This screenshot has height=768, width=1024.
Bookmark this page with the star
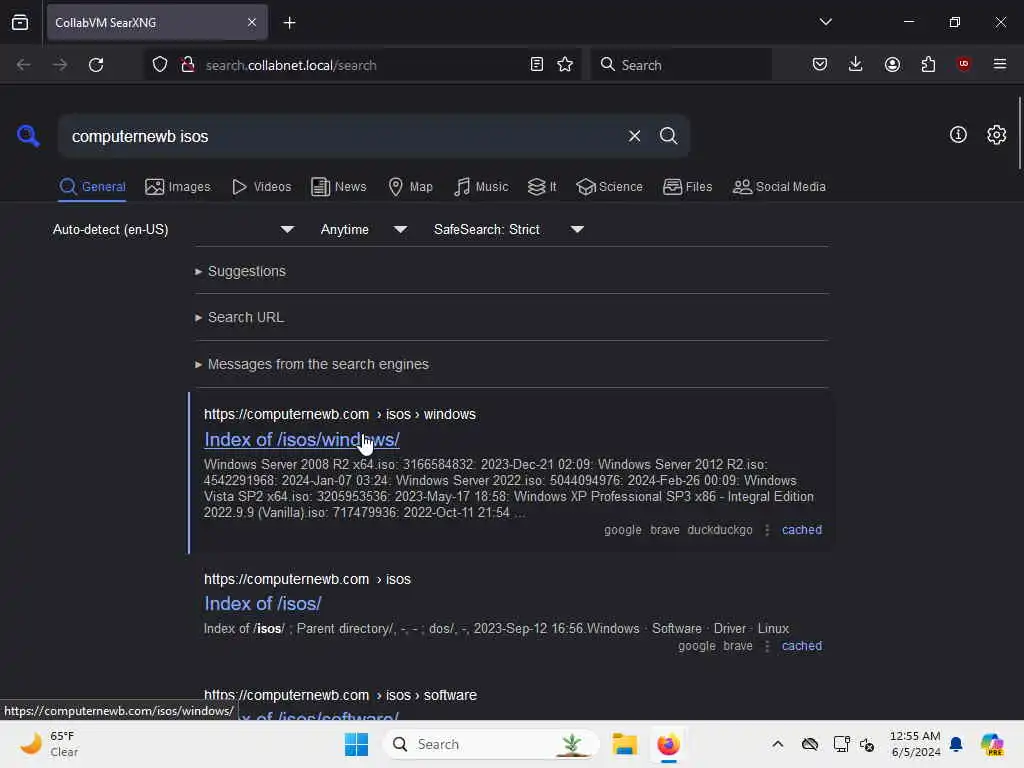pos(565,65)
